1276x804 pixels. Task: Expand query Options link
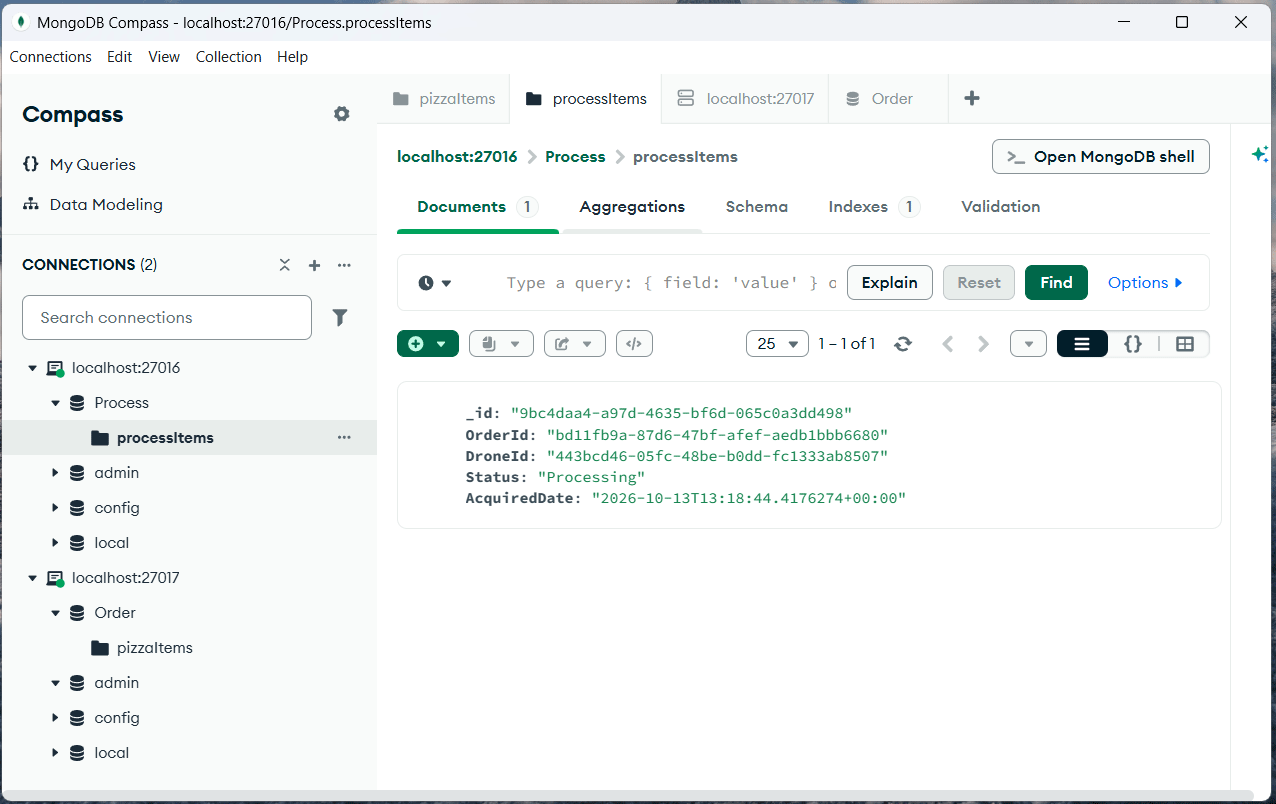point(1146,283)
